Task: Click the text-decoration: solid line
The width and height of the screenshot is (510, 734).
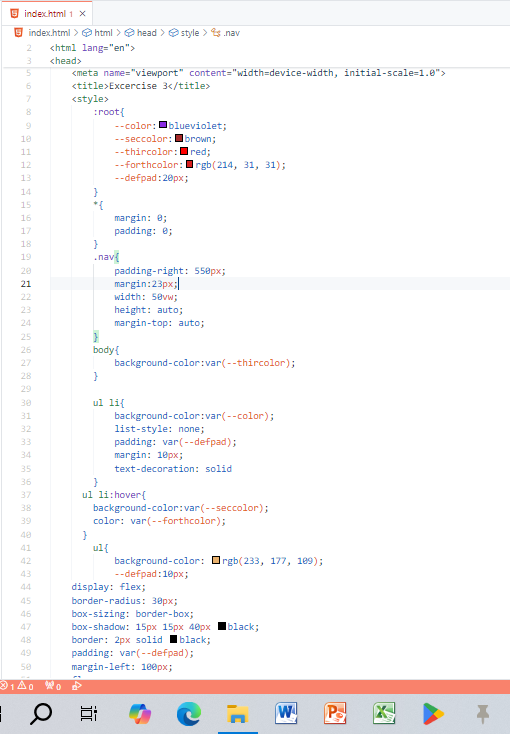Action: 173,469
